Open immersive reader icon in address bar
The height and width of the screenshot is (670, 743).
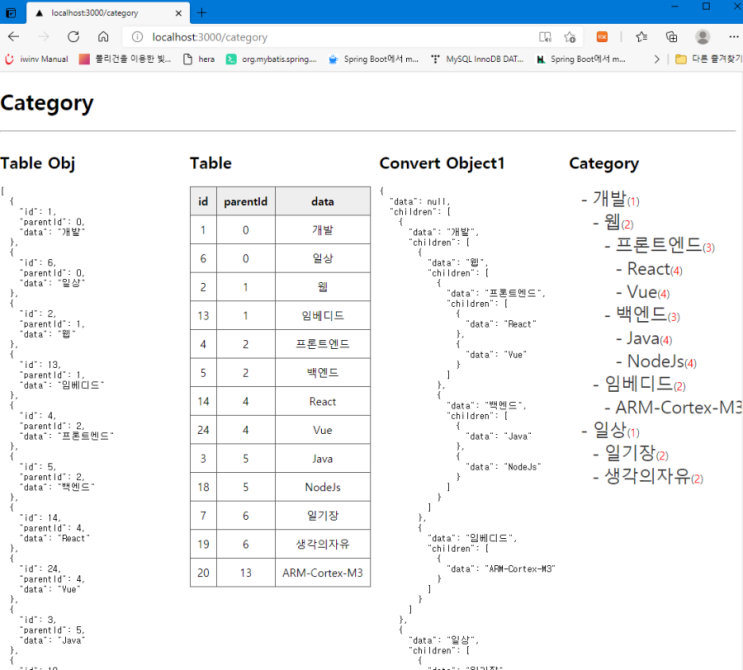545,37
